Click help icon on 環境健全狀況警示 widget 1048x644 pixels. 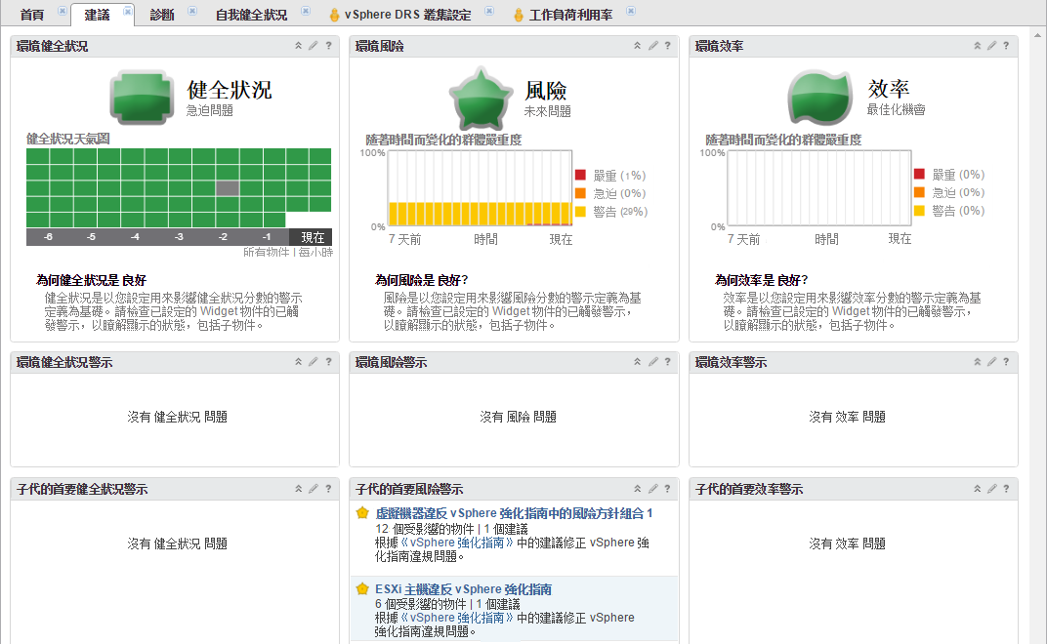(x=328, y=362)
